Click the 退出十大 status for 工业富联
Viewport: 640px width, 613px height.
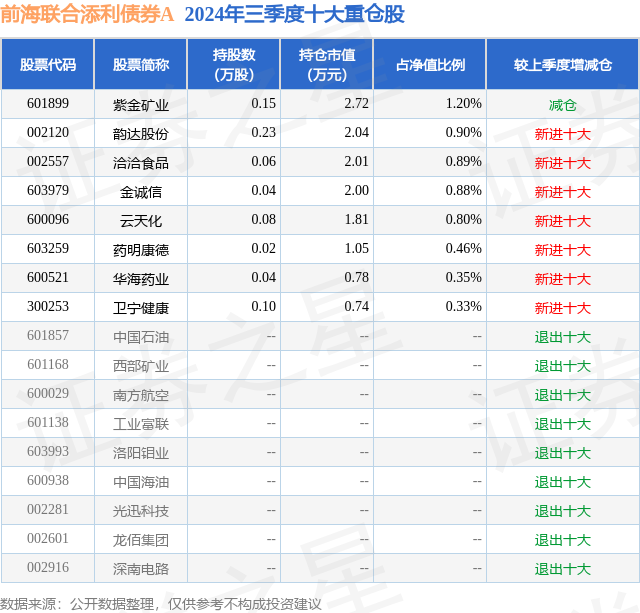[563, 424]
